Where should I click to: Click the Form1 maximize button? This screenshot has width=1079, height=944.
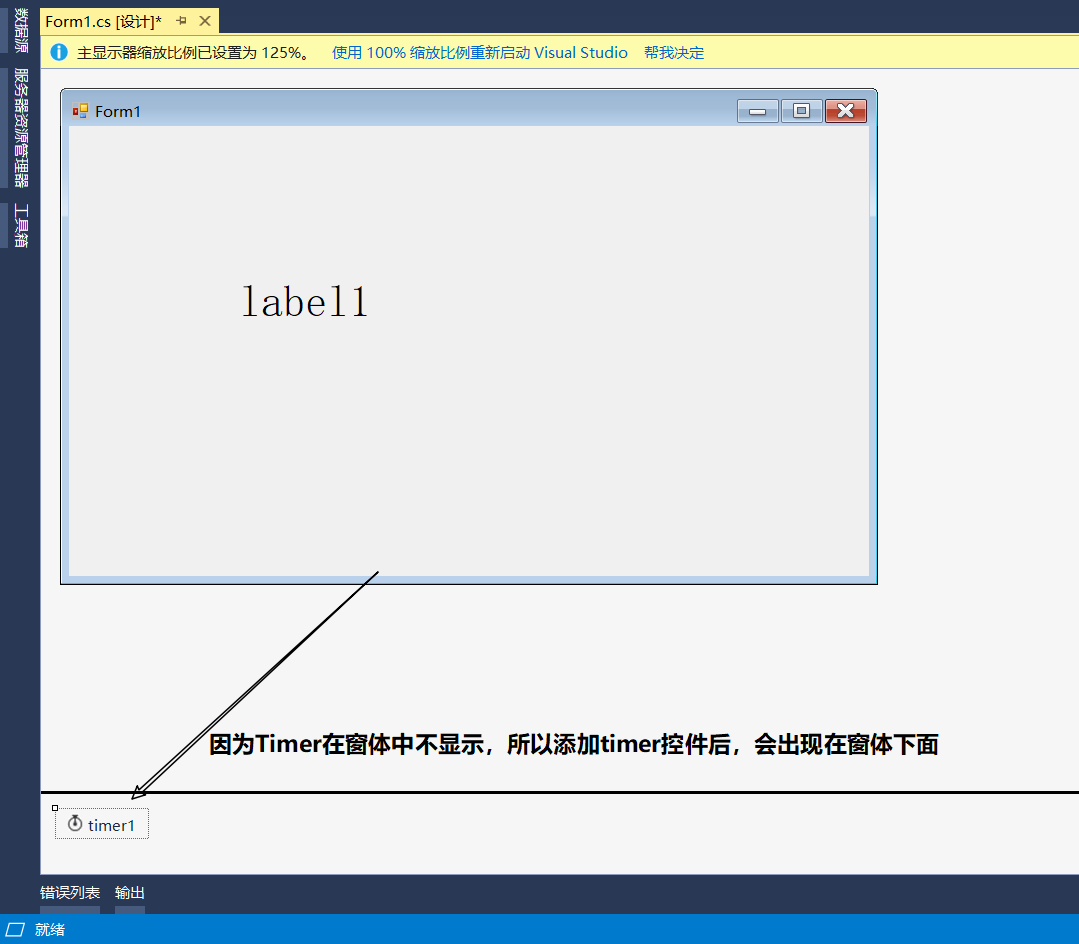(802, 111)
